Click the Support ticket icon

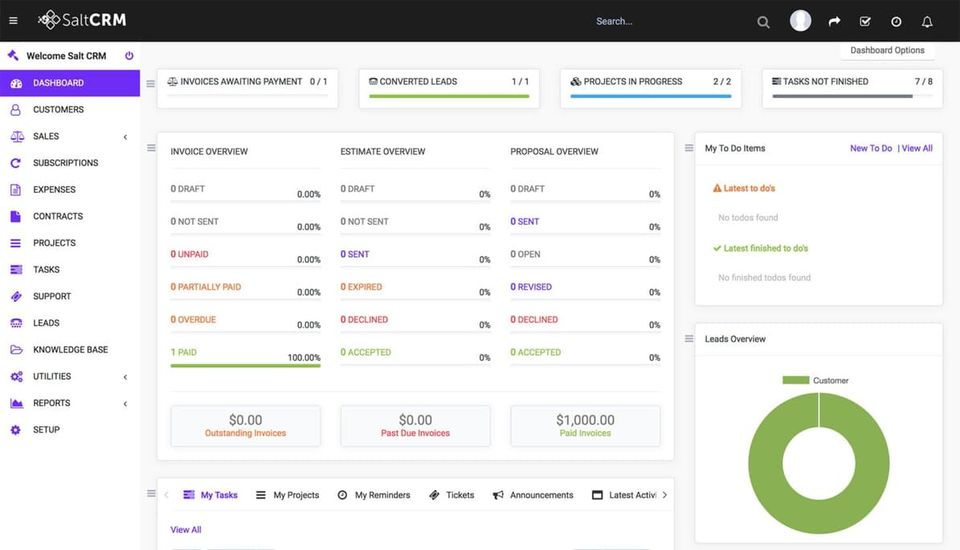[x=16, y=296]
